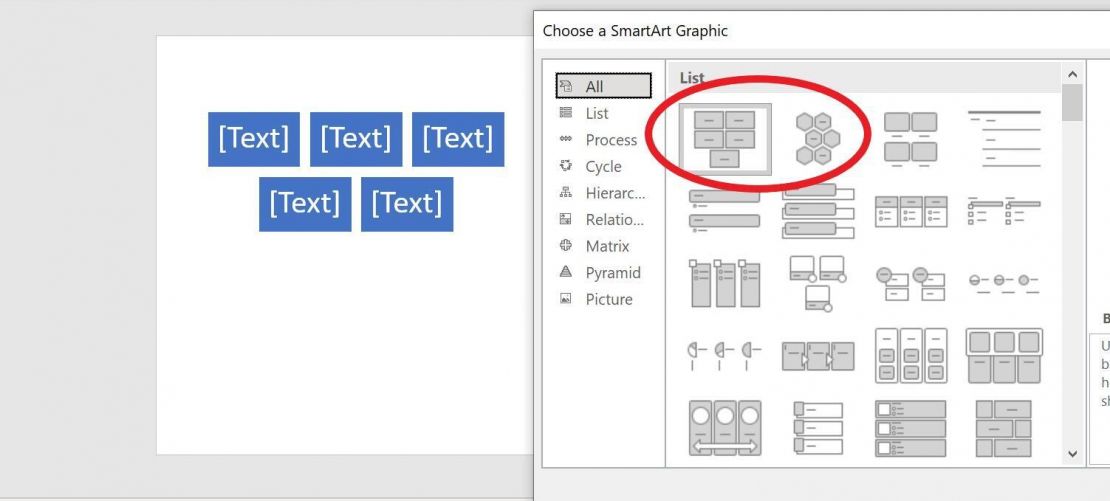
Task: Select the Lined List layout
Action: [x=1003, y=139]
